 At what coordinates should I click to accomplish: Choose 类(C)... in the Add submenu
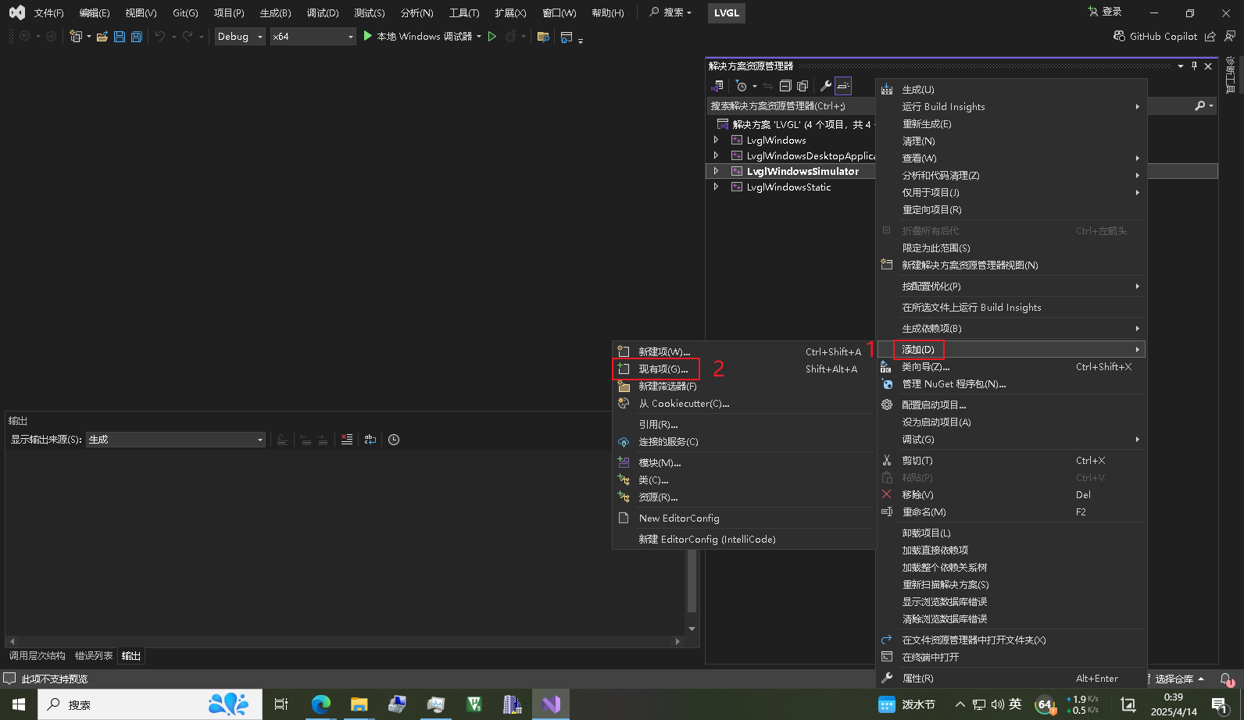[744, 480]
